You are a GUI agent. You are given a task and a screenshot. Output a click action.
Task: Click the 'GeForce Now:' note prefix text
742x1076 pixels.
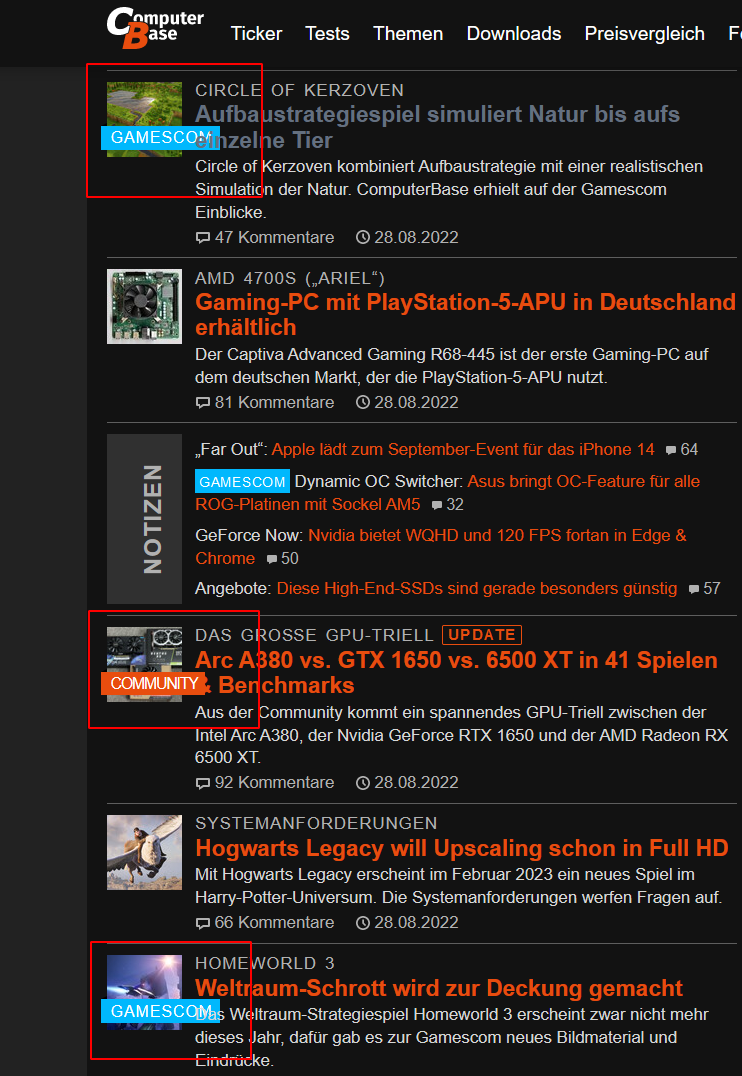pos(249,535)
